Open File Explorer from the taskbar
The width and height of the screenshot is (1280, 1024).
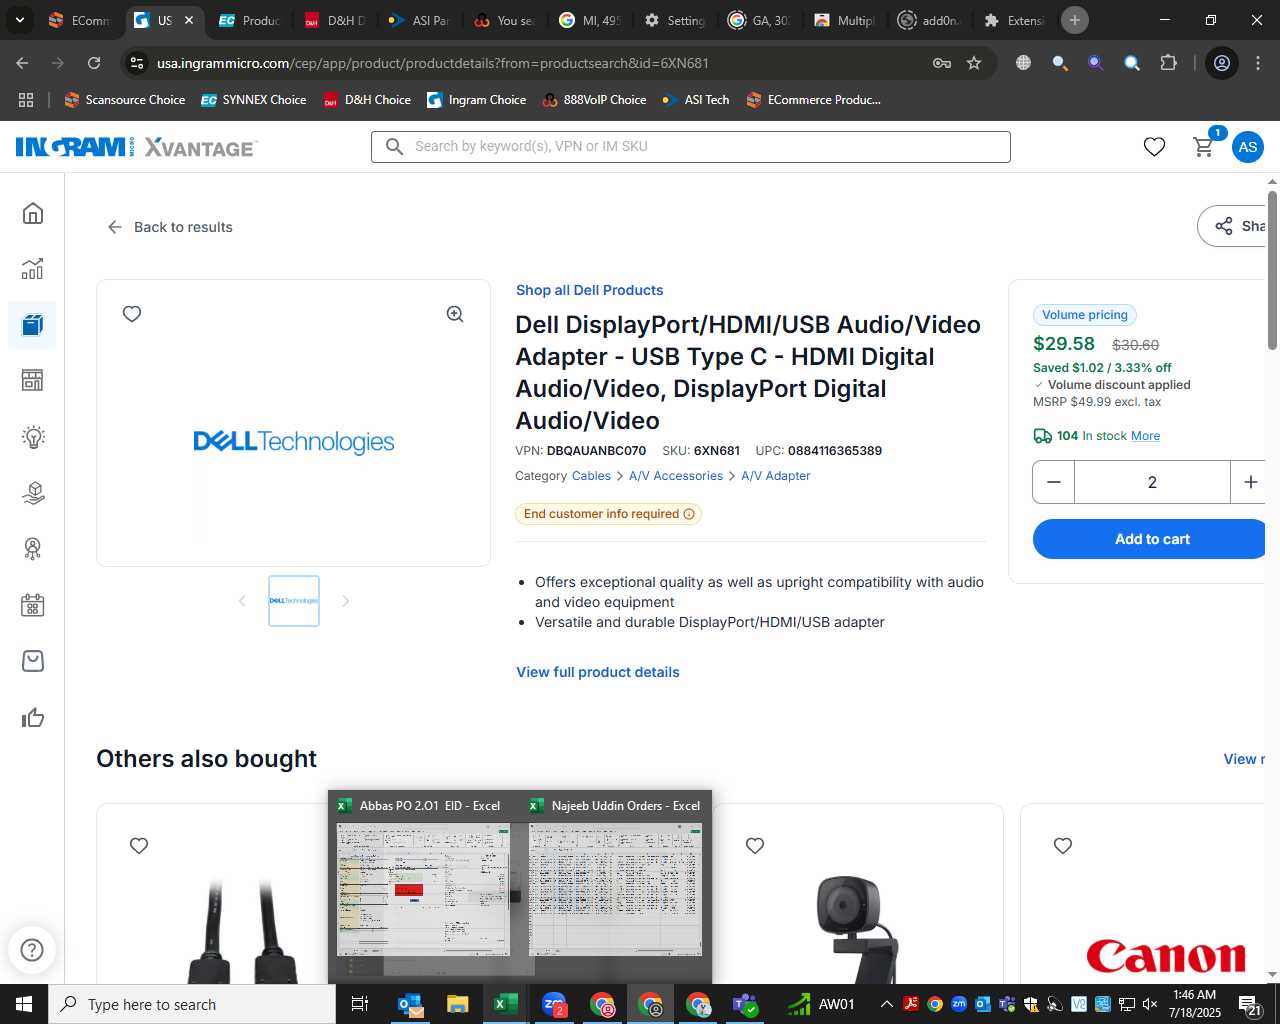pos(457,1004)
